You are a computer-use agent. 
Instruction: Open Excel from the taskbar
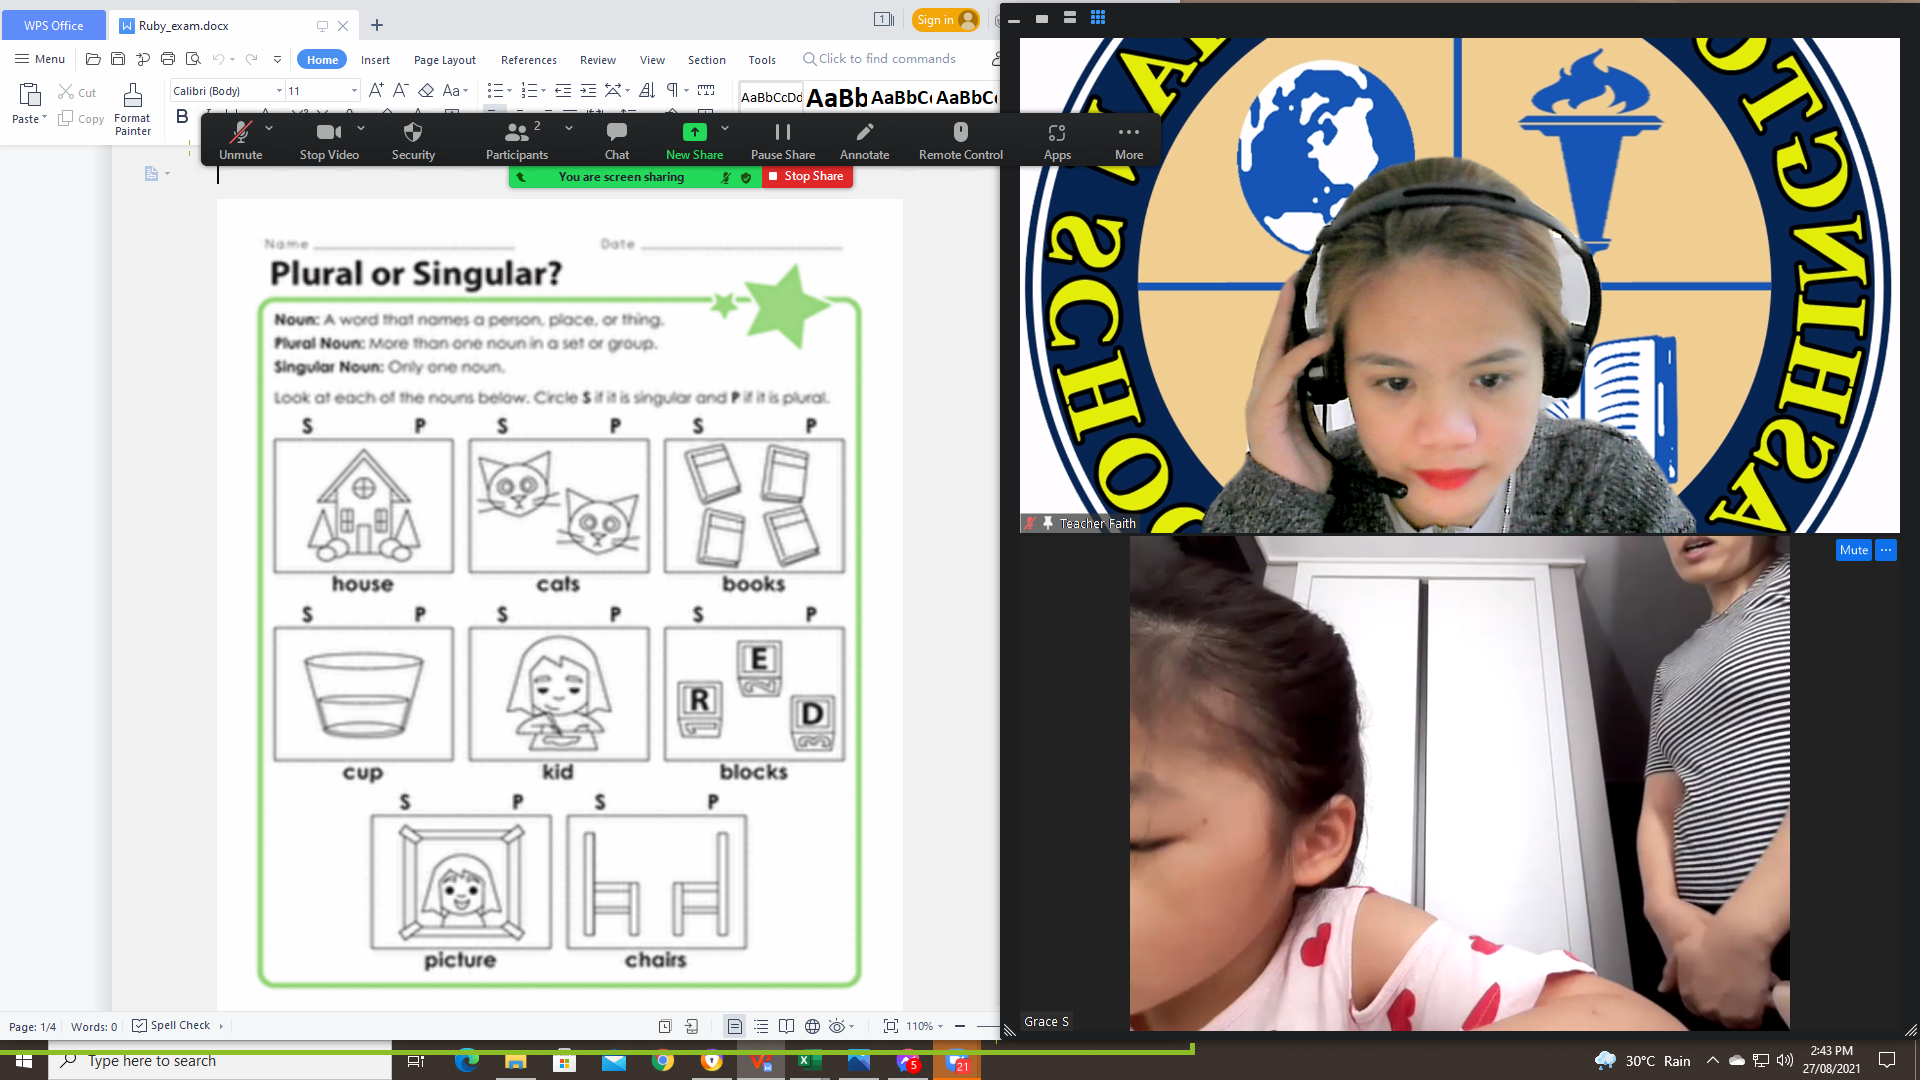point(809,1061)
